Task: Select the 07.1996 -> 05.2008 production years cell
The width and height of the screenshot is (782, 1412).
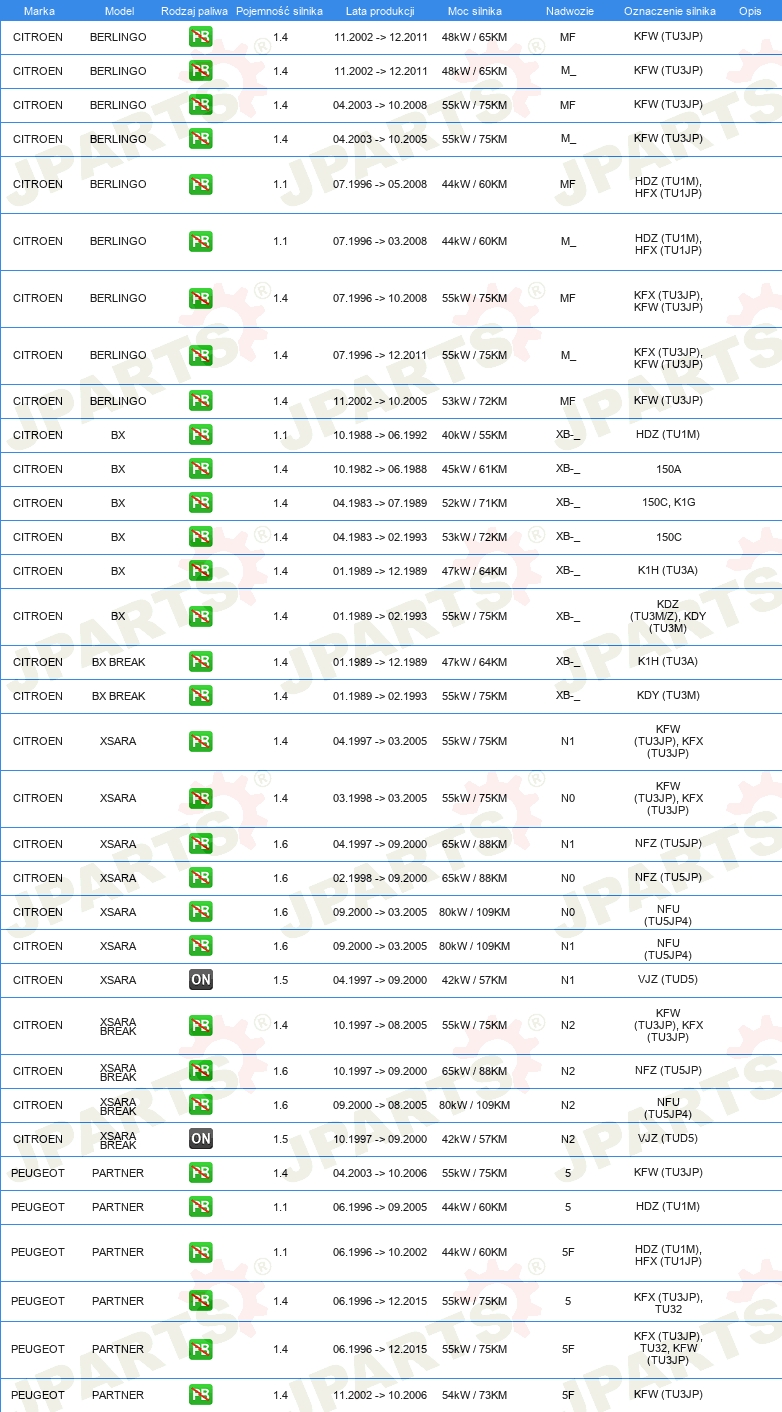Action: click(380, 184)
